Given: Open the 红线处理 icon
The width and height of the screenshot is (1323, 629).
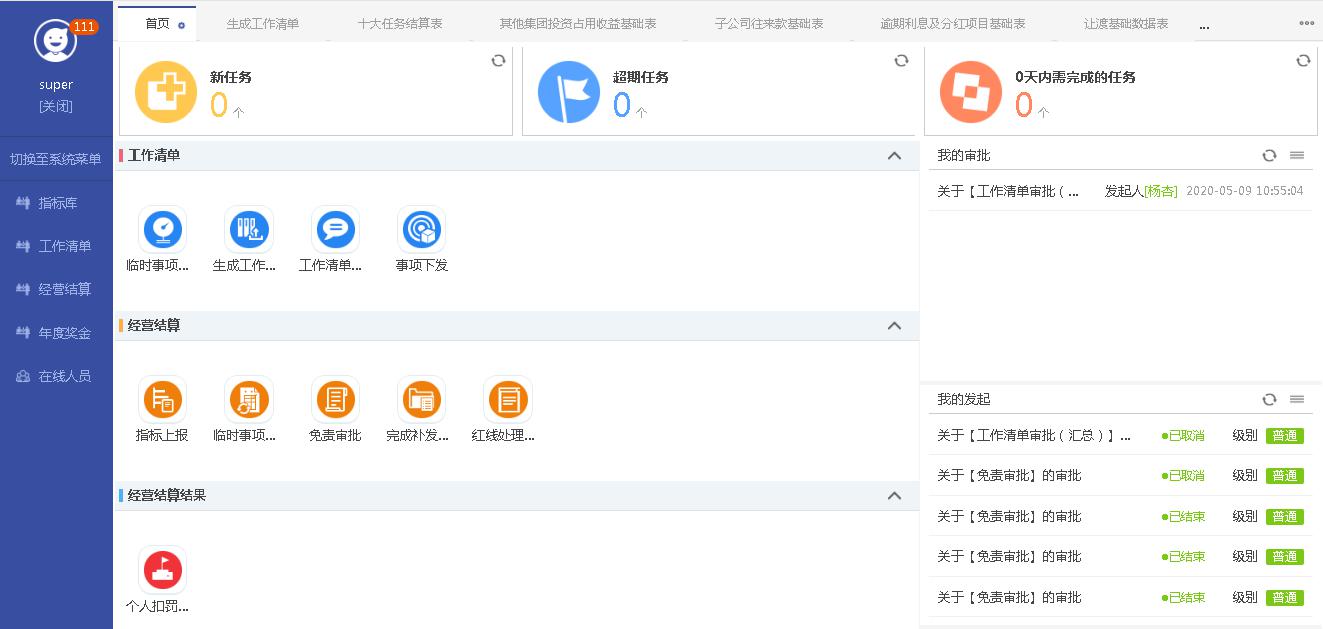Looking at the screenshot, I should click(x=507, y=400).
